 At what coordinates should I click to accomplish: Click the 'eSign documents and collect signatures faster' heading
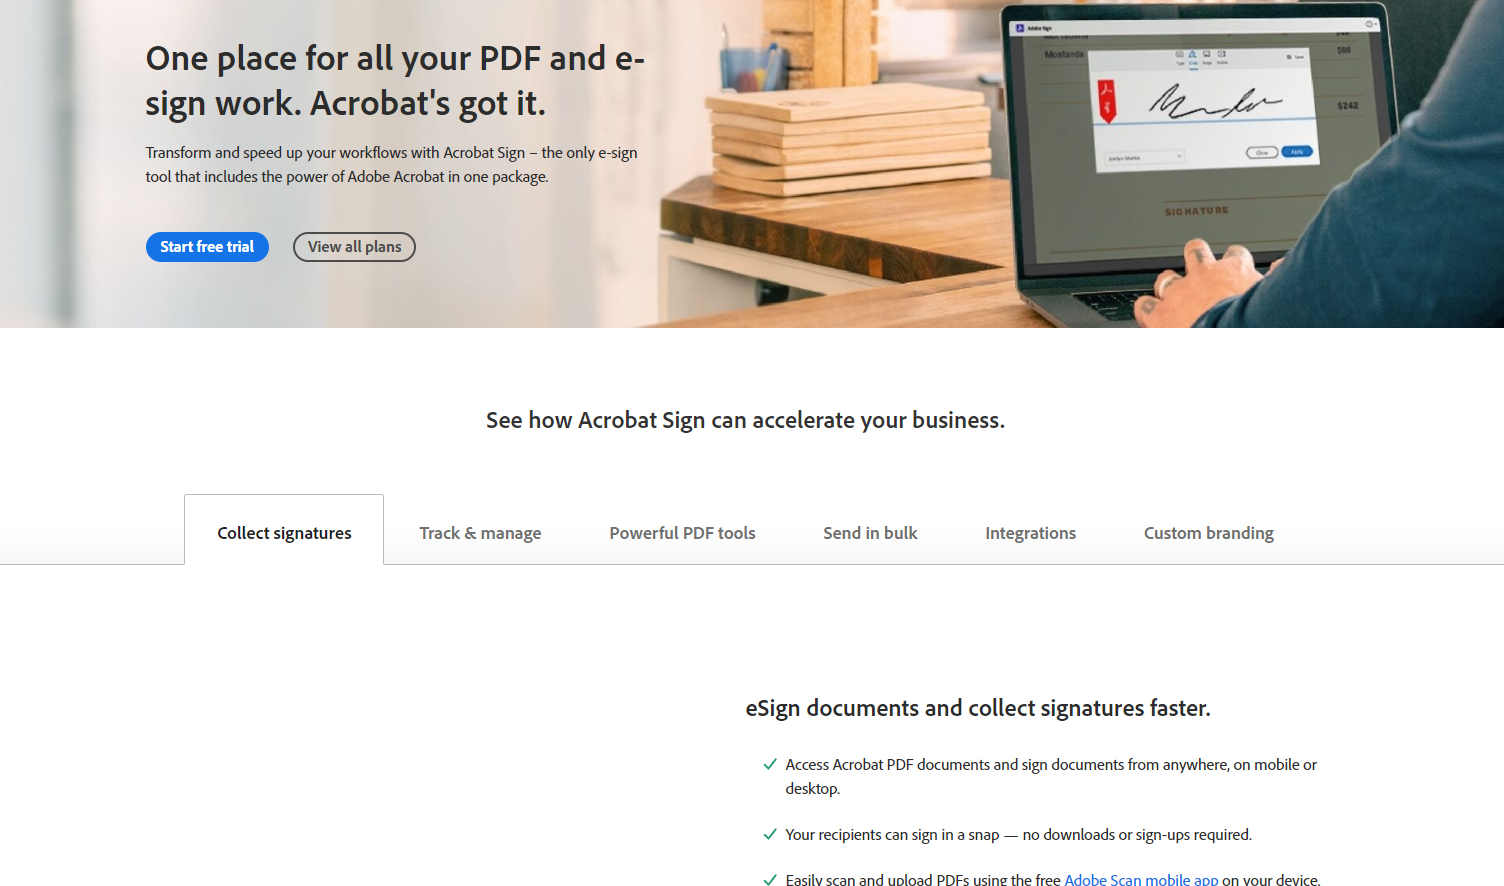(x=977, y=708)
